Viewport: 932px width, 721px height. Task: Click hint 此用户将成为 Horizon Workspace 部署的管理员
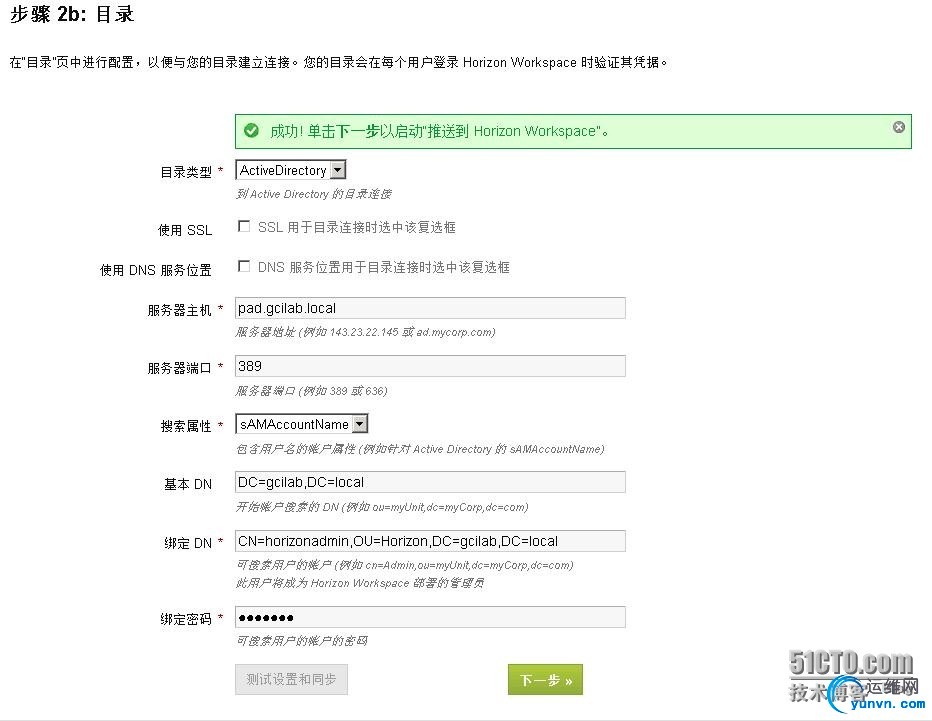(360, 583)
